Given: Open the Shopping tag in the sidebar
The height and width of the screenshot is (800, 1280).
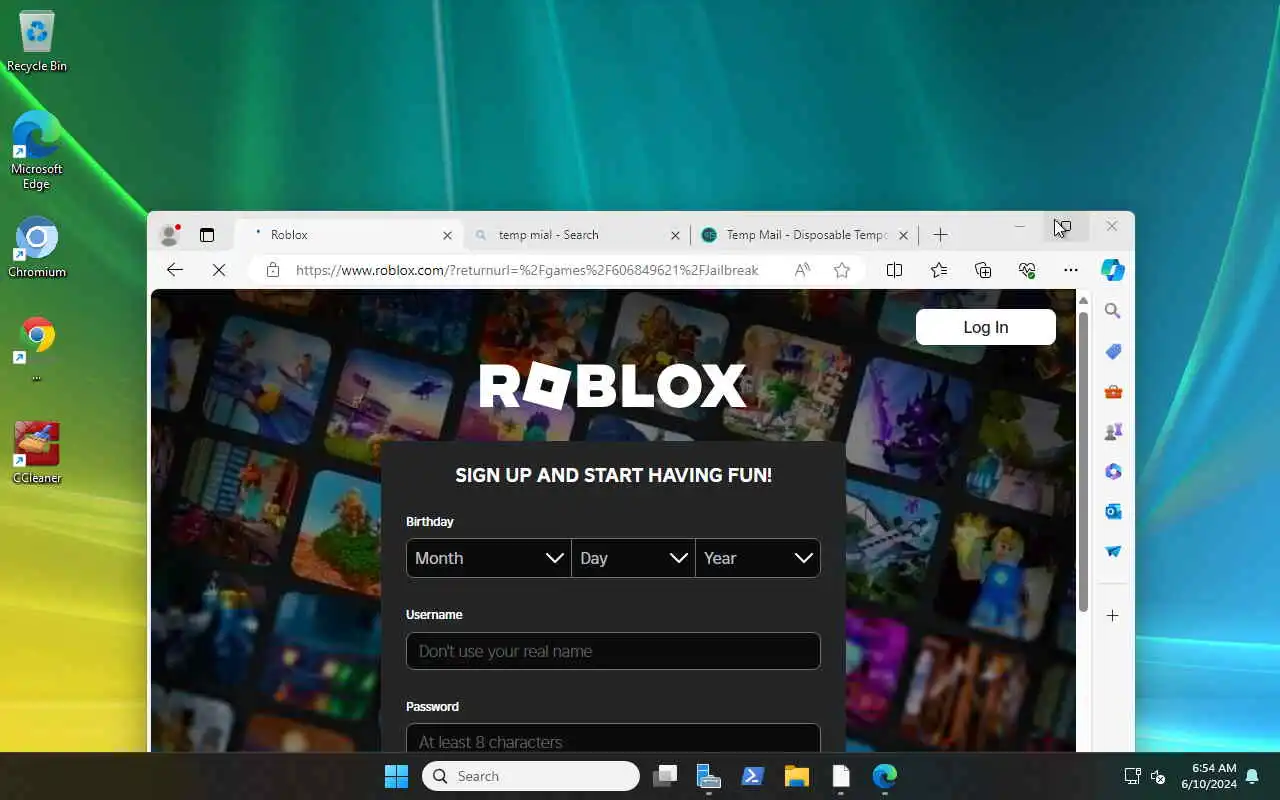Looking at the screenshot, I should tap(1113, 351).
